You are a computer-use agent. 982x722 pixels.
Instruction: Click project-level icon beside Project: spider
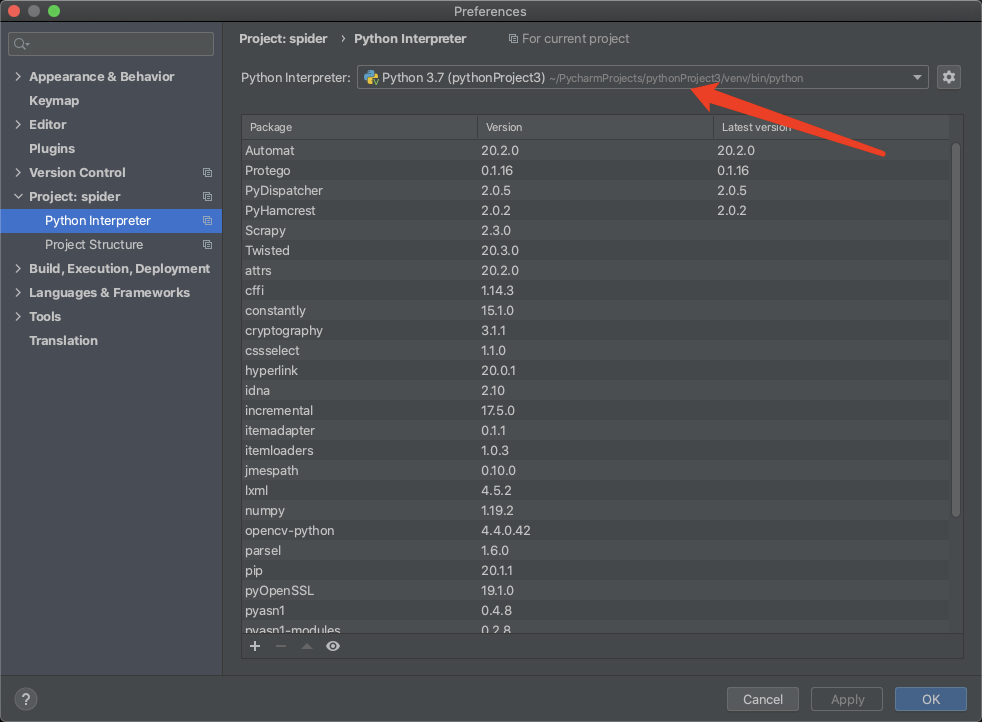[207, 197]
